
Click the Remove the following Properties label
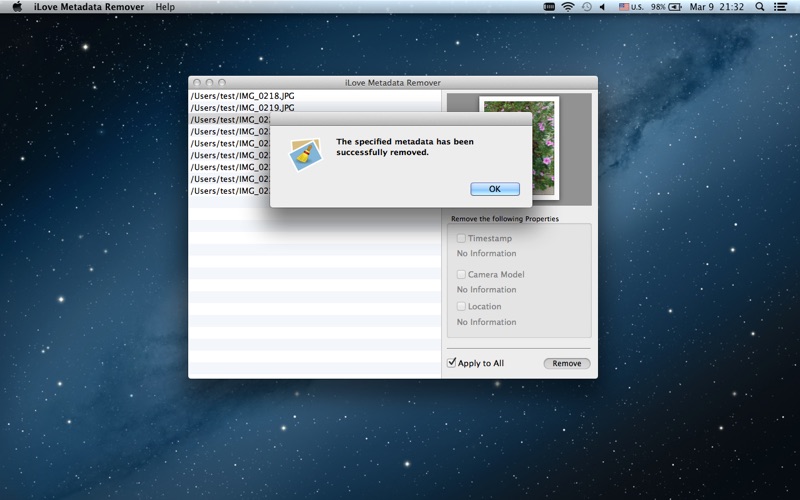pyautogui.click(x=505, y=218)
